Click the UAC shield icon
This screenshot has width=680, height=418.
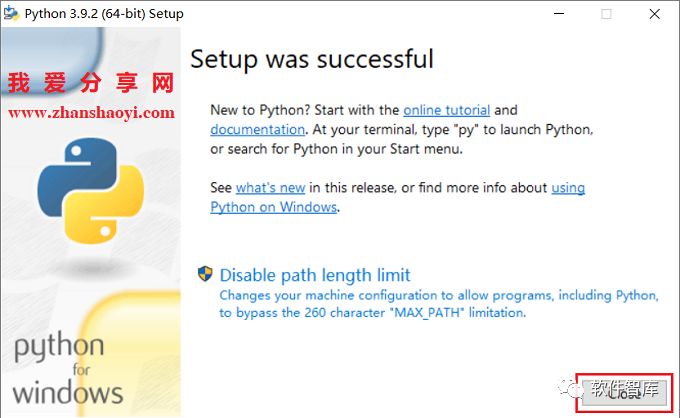205,274
